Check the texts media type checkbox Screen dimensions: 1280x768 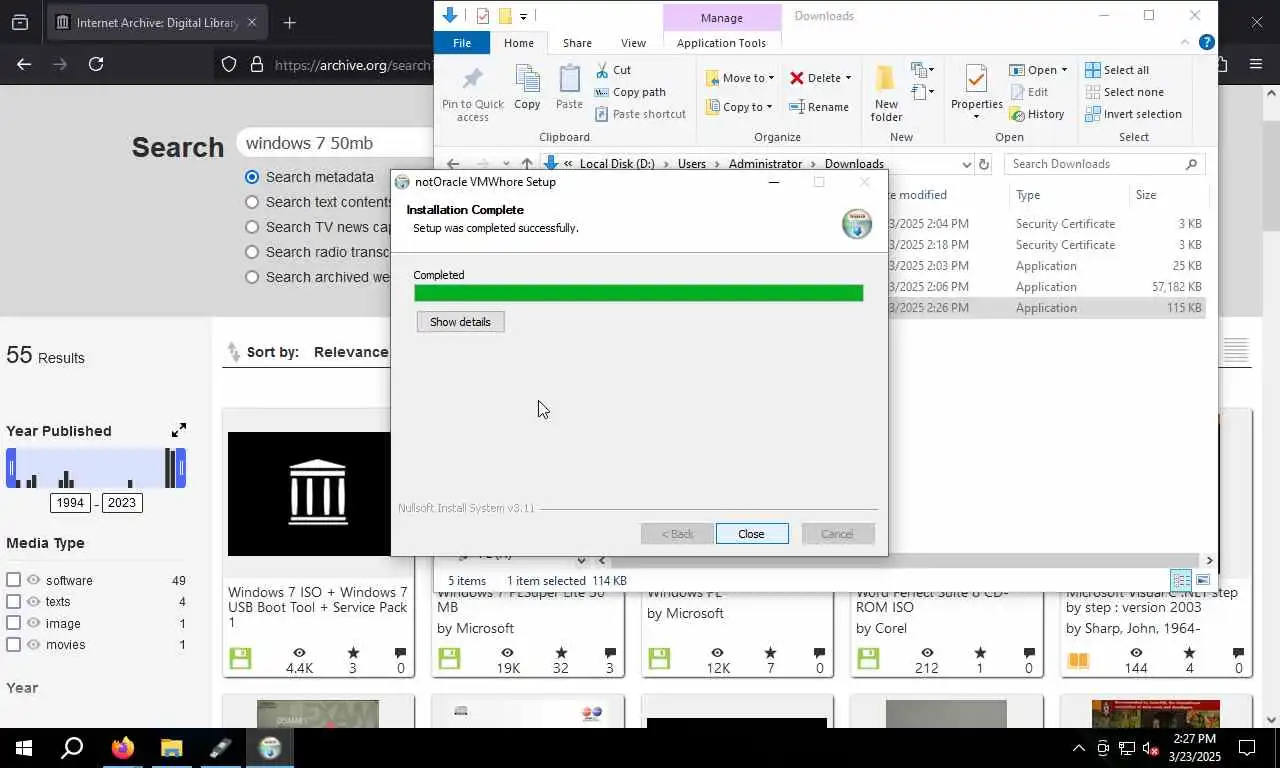pyautogui.click(x=13, y=601)
